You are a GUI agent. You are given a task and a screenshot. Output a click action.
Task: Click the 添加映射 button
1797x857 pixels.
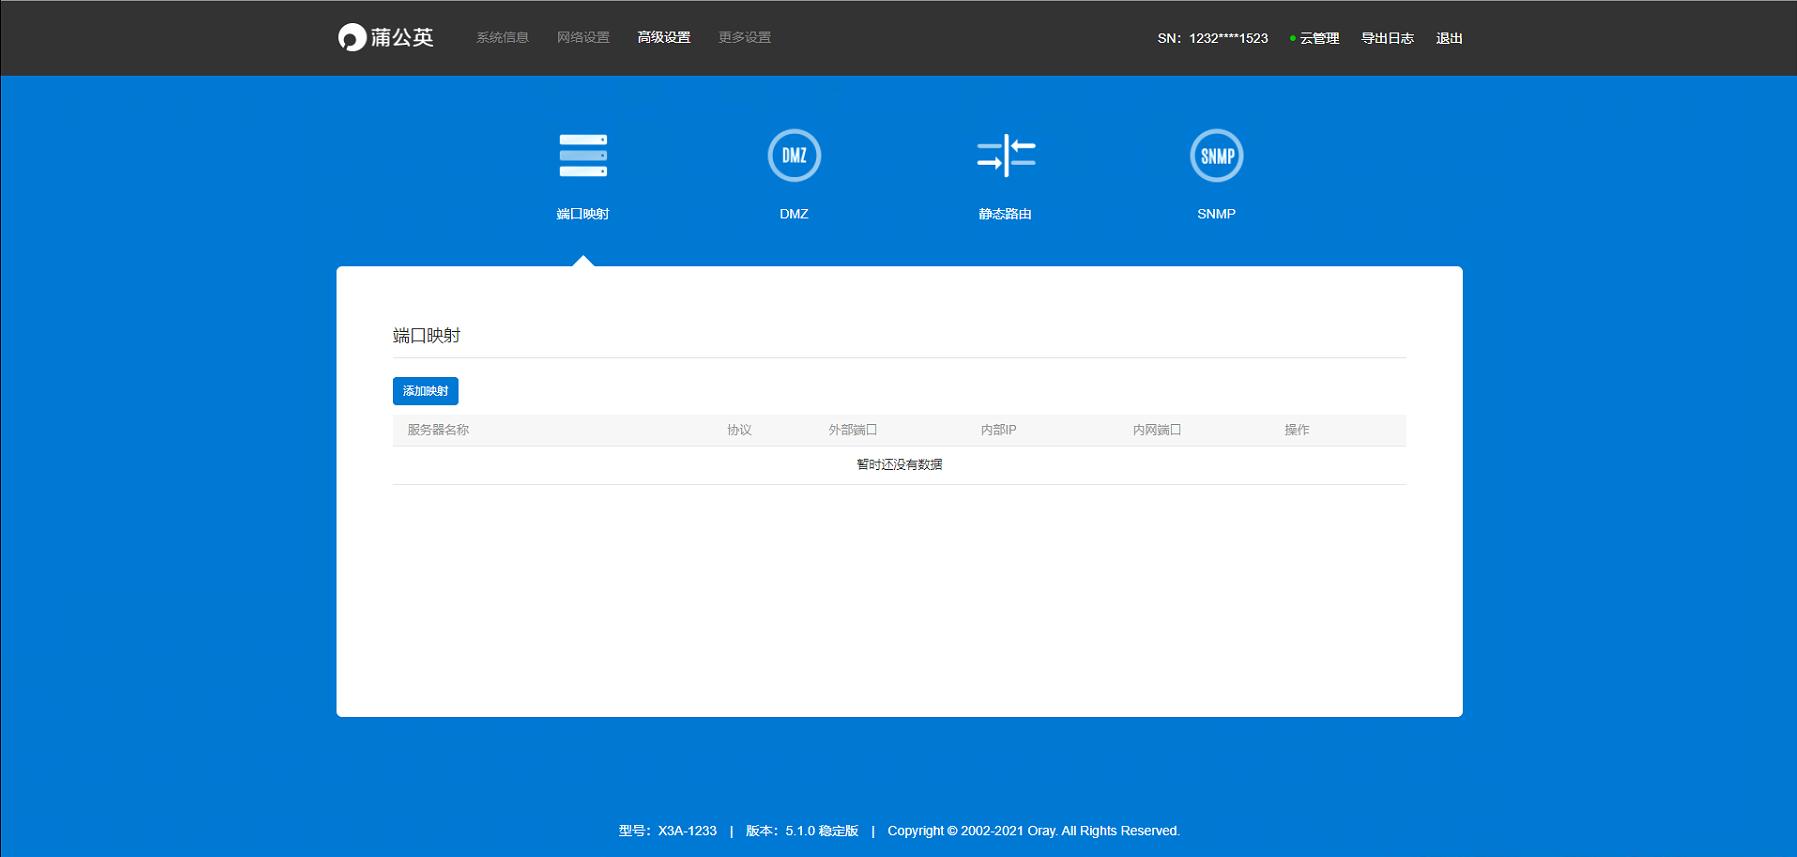(x=426, y=391)
